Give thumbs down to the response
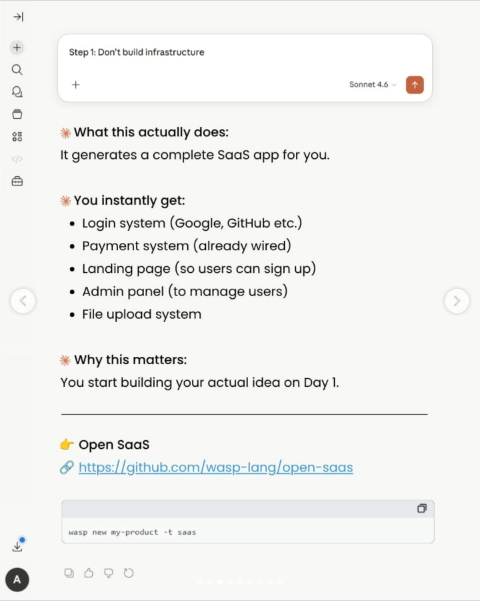Image resolution: width=480 pixels, height=601 pixels. point(108,573)
